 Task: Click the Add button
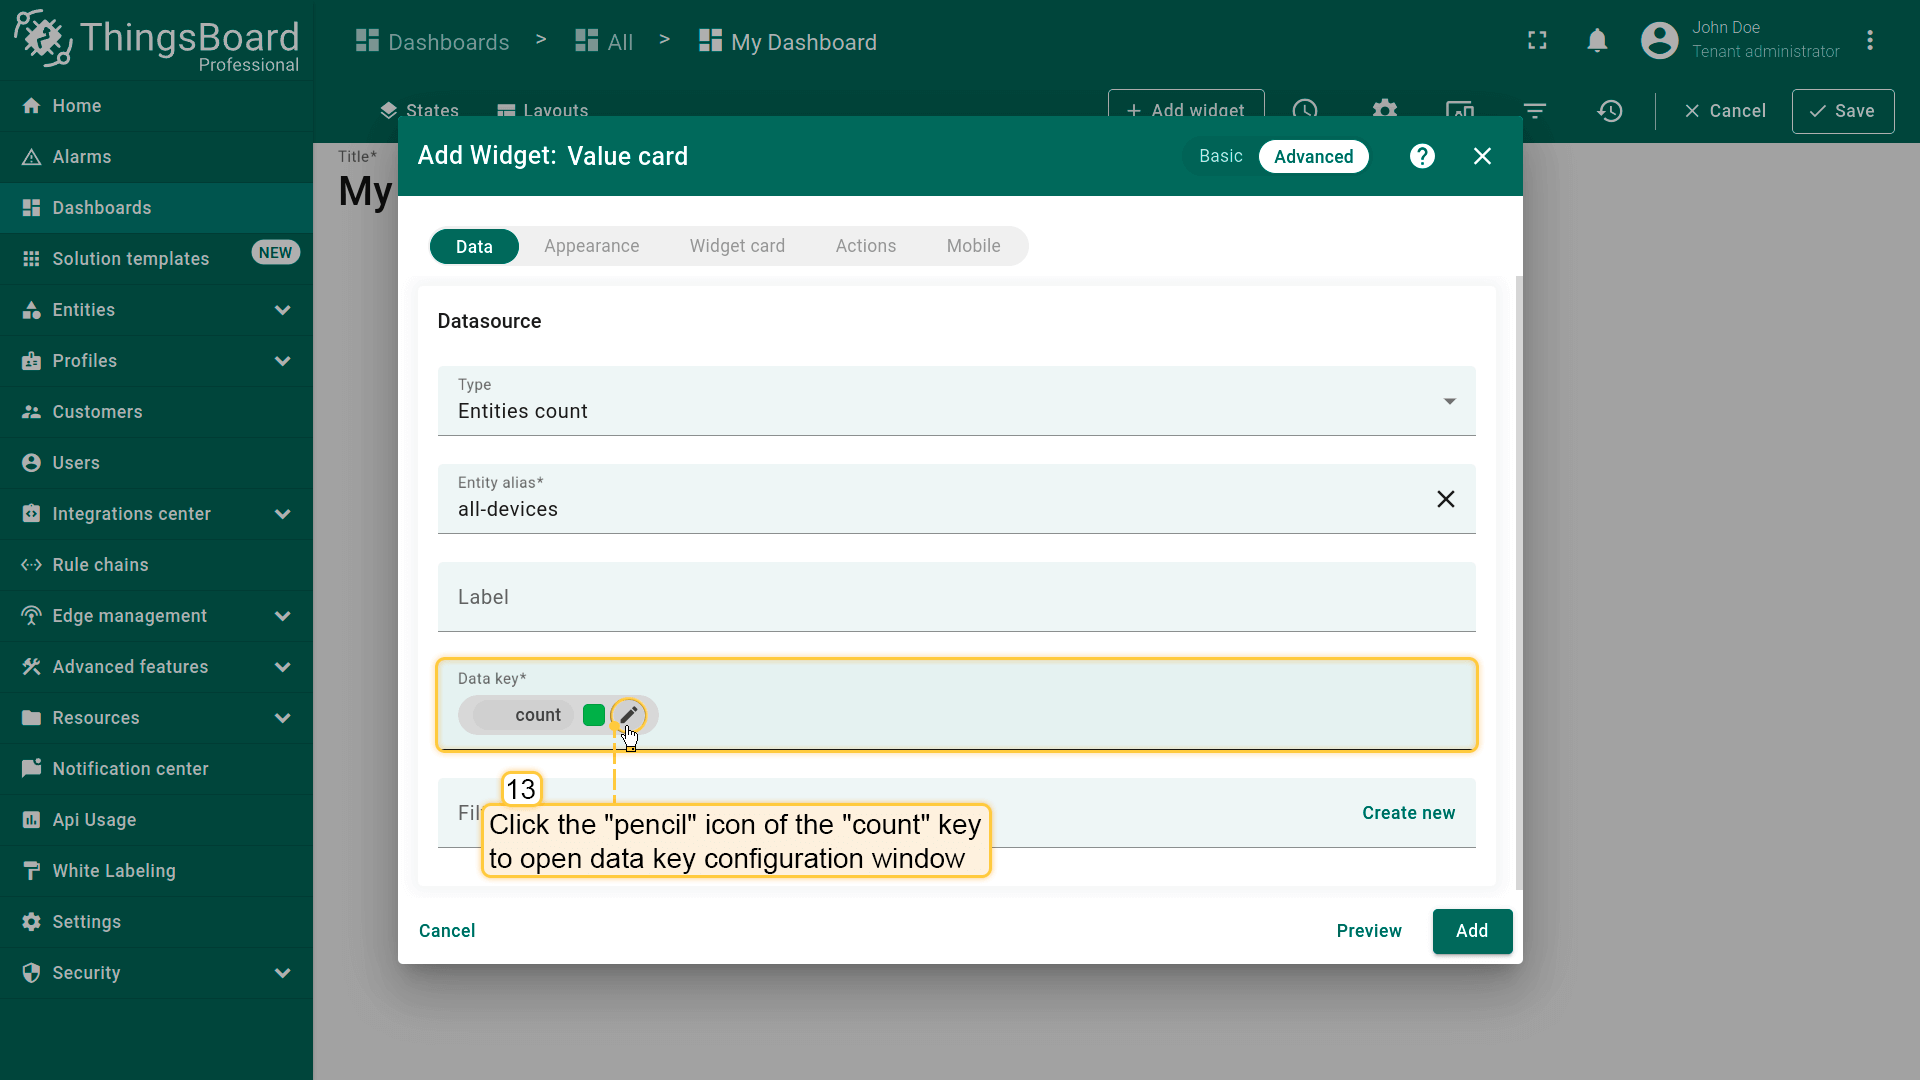[x=1471, y=931]
